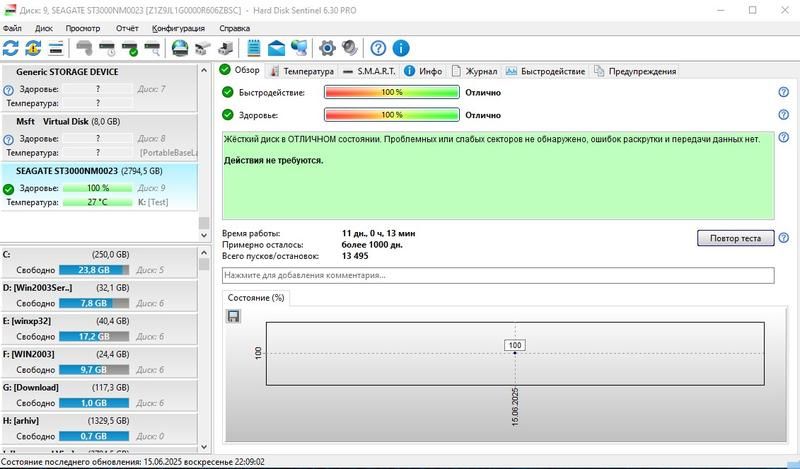Select the H: [arhiv] partition
This screenshot has width=800, height=469.
(x=98, y=429)
